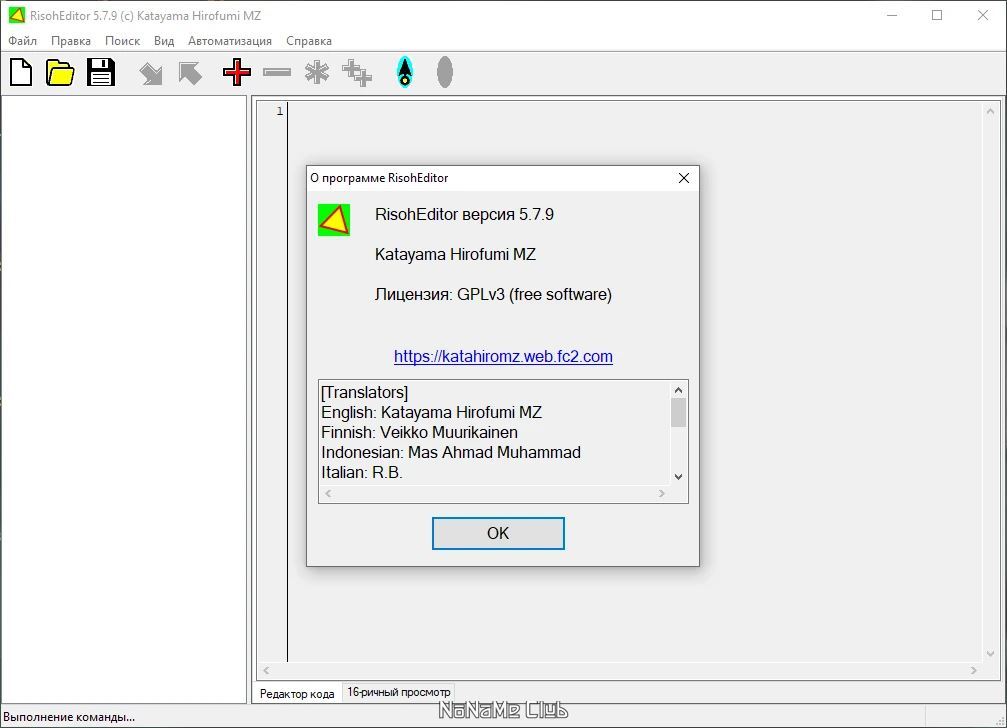Open the Справка menu
This screenshot has height=728, width=1007.
coord(309,40)
